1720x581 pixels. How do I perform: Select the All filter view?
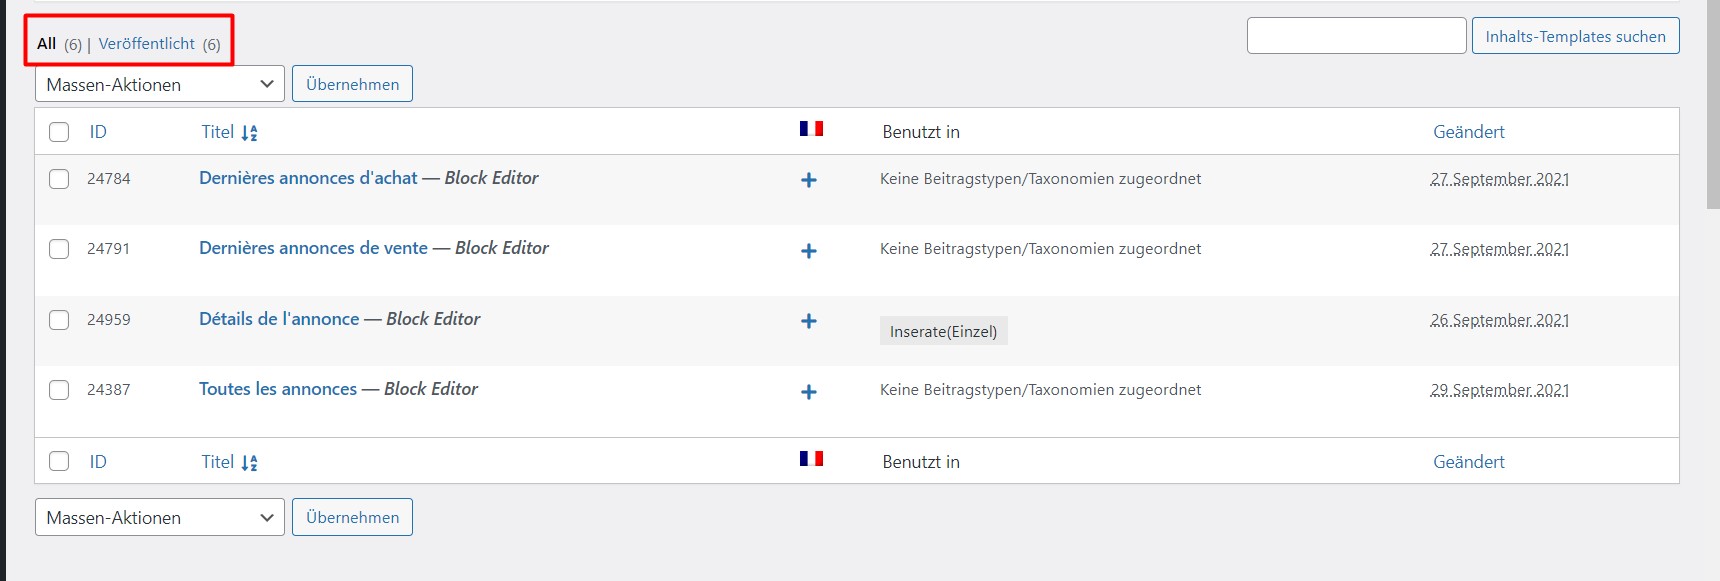pos(46,44)
